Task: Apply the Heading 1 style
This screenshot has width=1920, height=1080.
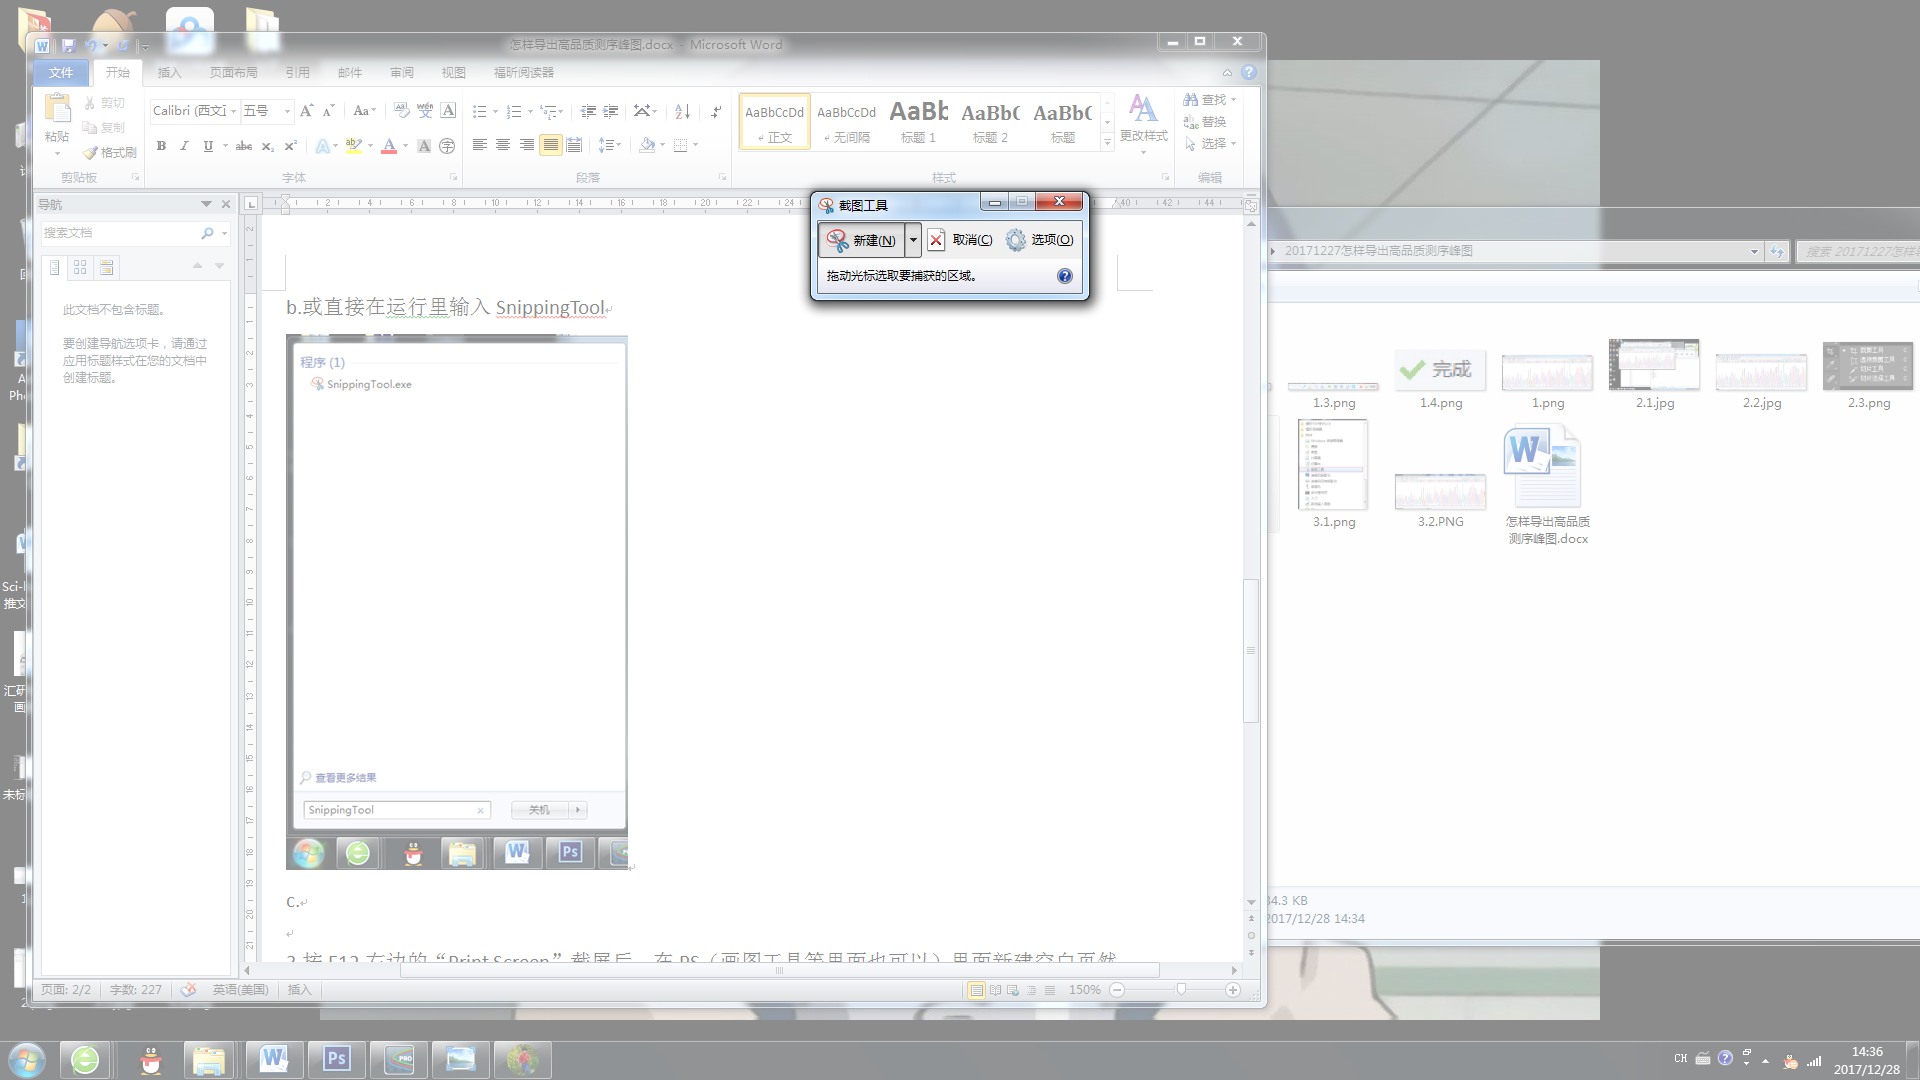Action: pos(918,122)
